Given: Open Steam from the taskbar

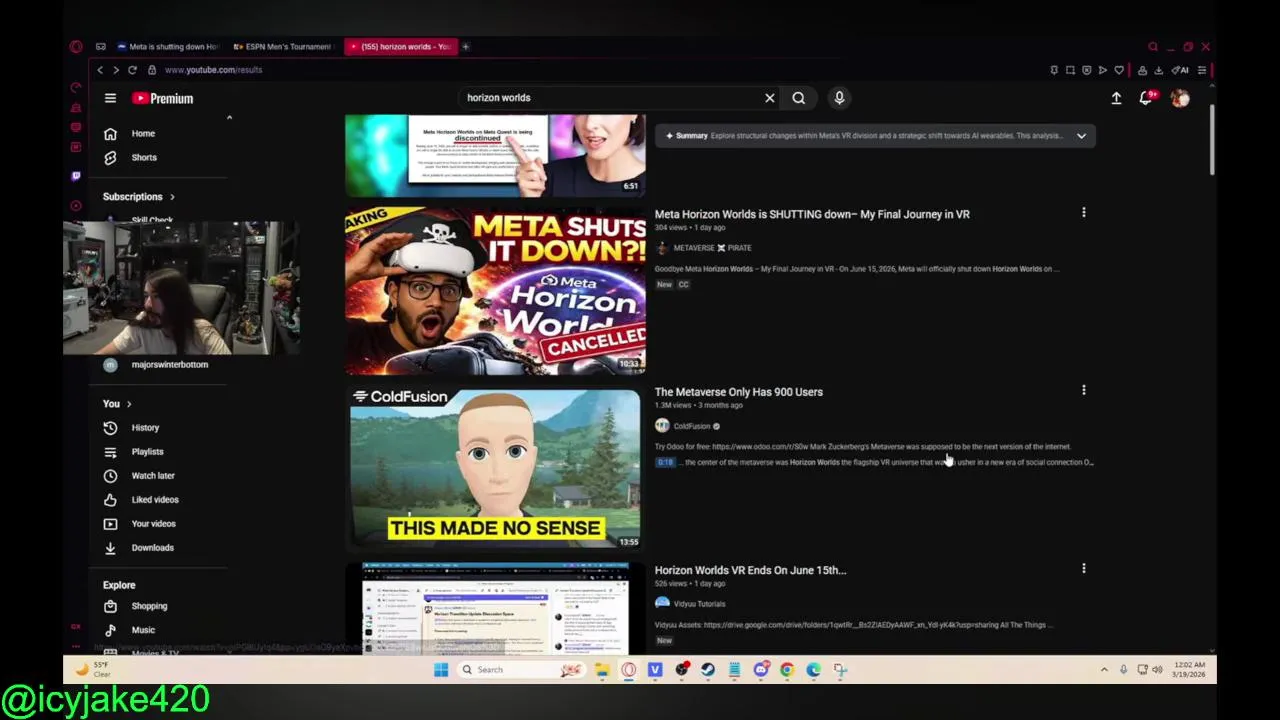Looking at the screenshot, I should (708, 670).
